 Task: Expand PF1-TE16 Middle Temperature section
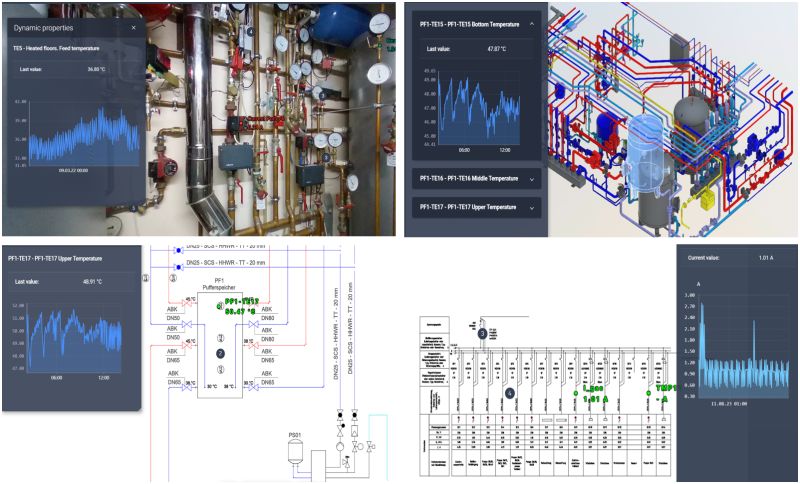[531, 177]
